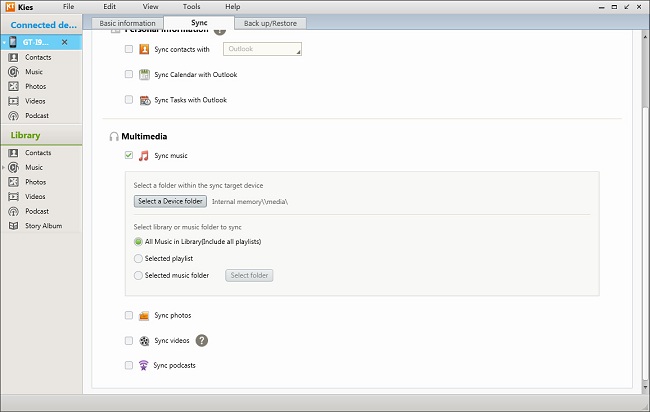Enable Sync videos checkbox
Viewport: 650px width, 412px height.
click(129, 340)
